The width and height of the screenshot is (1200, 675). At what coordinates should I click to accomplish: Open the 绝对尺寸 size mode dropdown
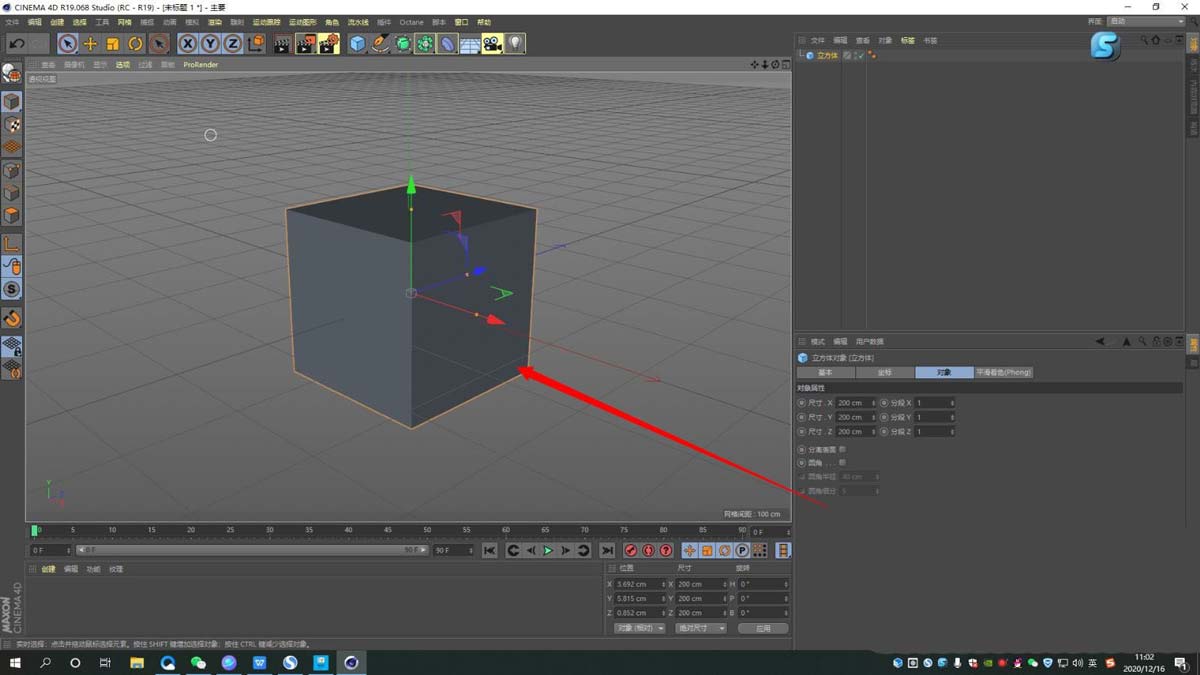(700, 628)
